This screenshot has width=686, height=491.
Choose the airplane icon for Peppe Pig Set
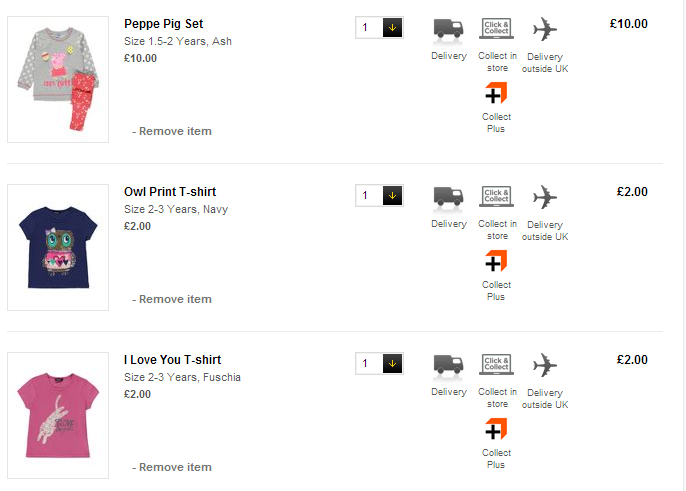coord(544,28)
